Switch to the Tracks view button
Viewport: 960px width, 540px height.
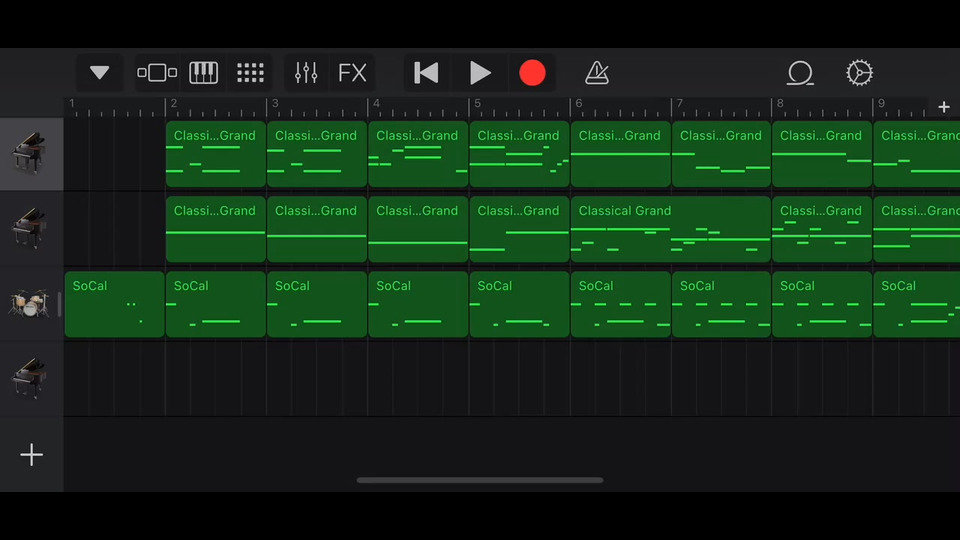pyautogui.click(x=157, y=73)
